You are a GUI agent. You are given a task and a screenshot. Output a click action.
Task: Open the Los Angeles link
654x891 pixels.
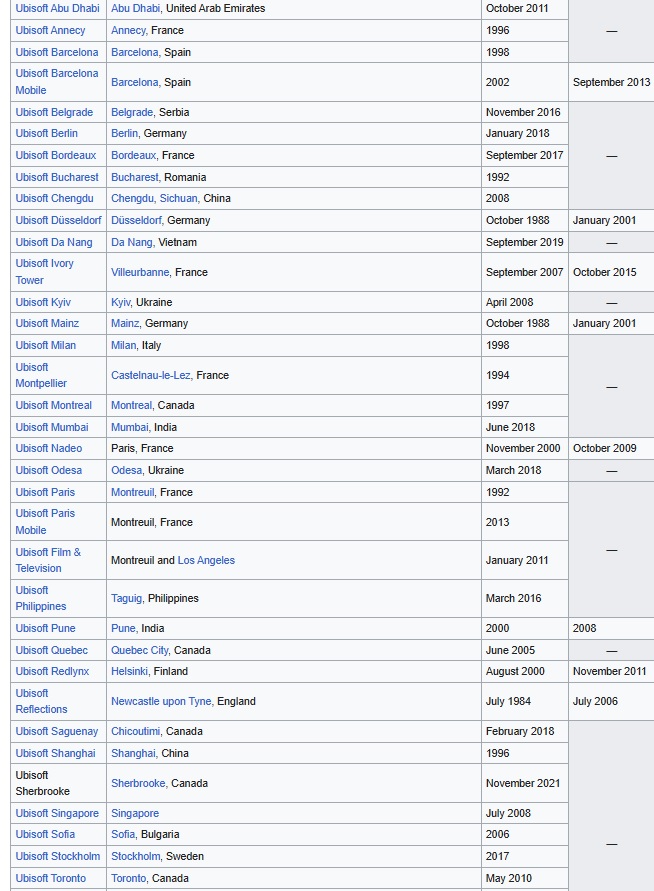[x=206, y=560]
